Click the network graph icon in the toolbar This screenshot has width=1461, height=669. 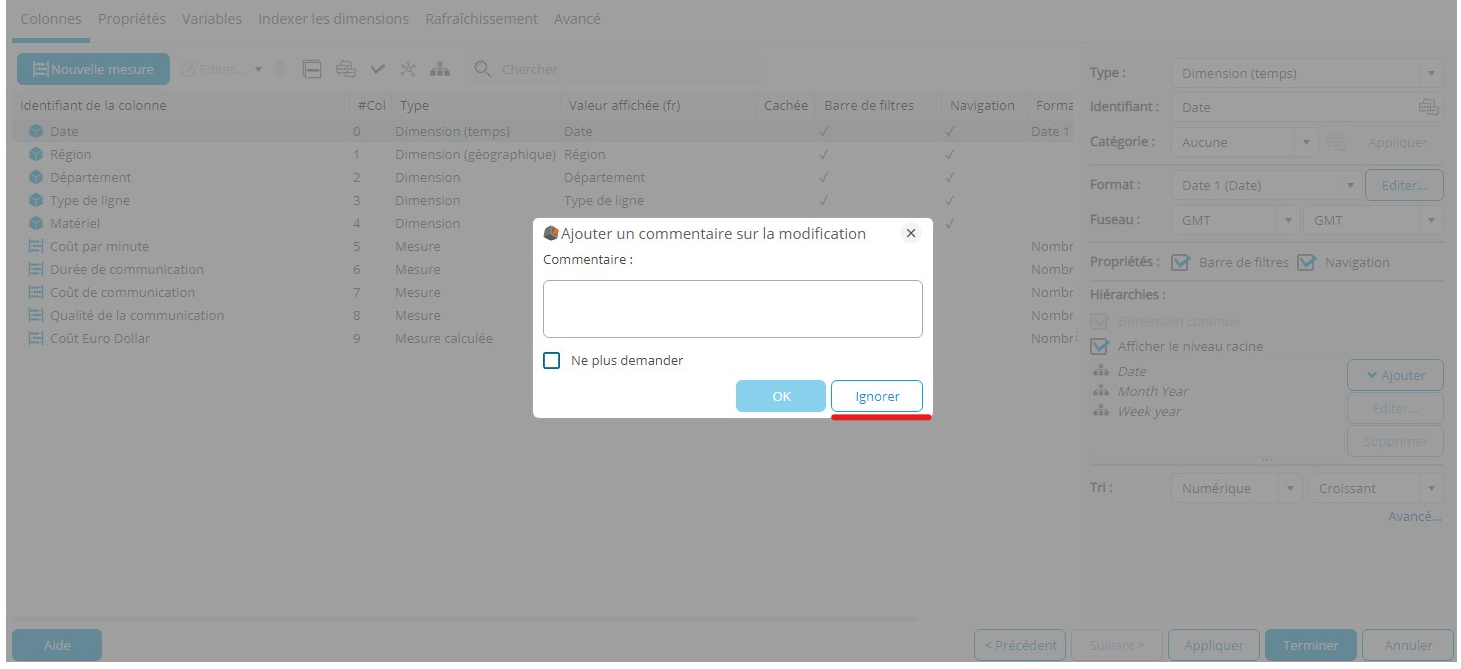point(408,69)
